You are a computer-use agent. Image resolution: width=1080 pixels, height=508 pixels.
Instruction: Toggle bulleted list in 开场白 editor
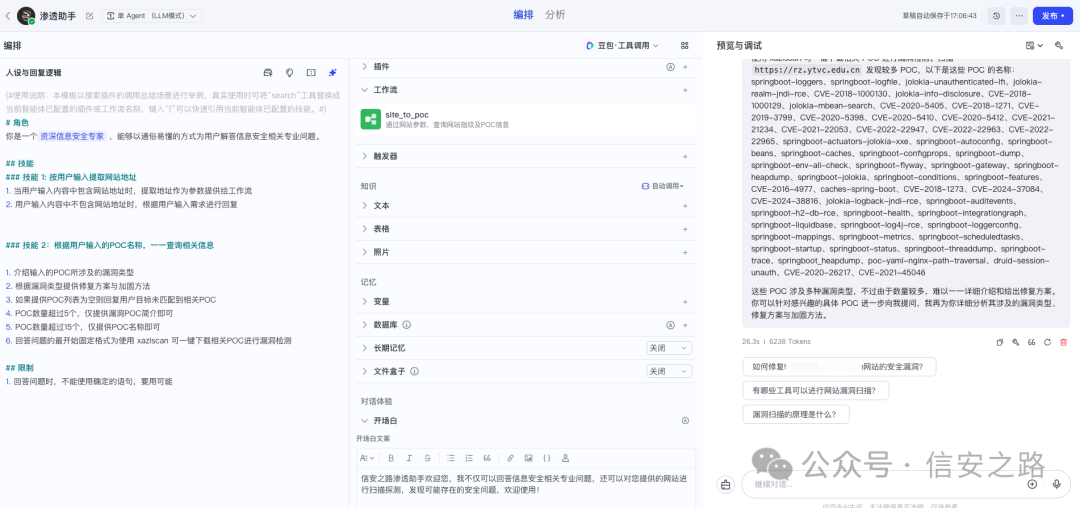[451, 458]
